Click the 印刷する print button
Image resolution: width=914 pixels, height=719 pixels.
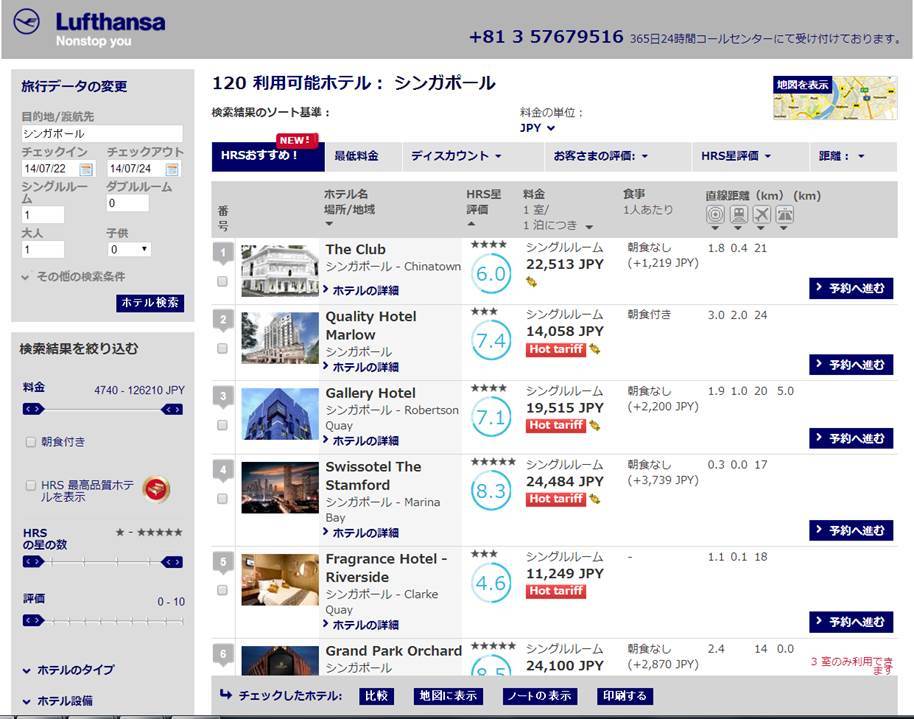pos(624,696)
